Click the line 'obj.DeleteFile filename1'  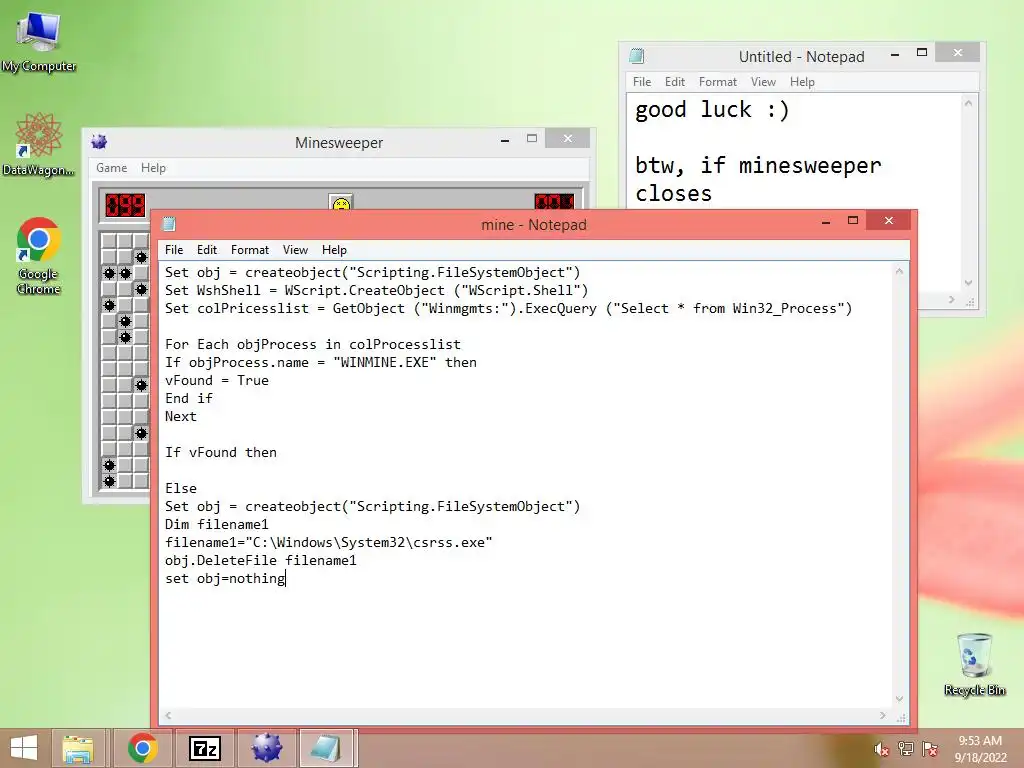[x=261, y=560]
